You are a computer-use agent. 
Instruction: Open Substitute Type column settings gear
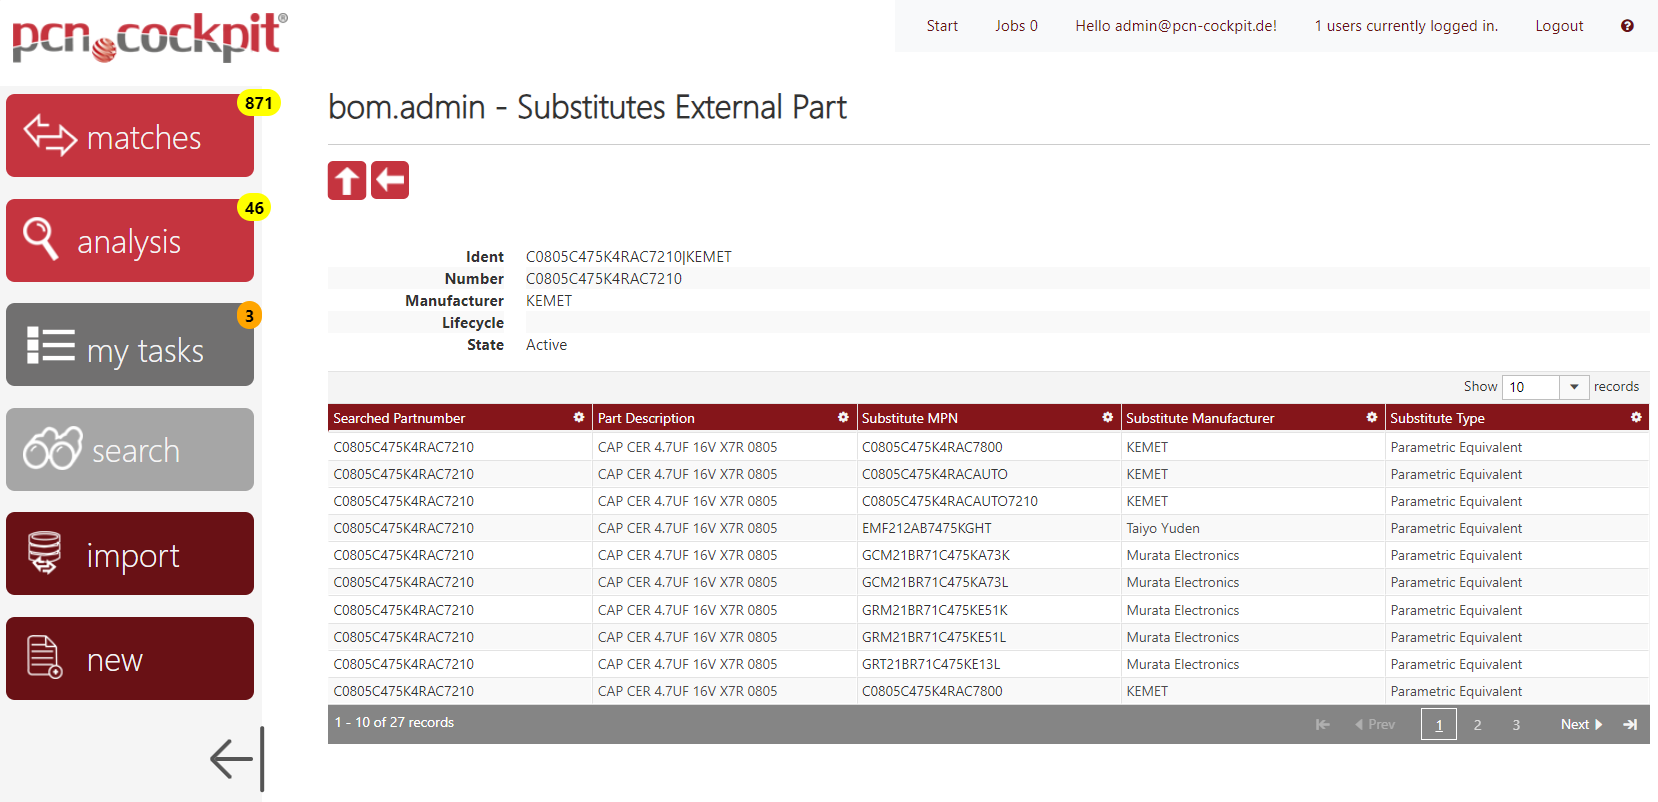pyautogui.click(x=1636, y=417)
